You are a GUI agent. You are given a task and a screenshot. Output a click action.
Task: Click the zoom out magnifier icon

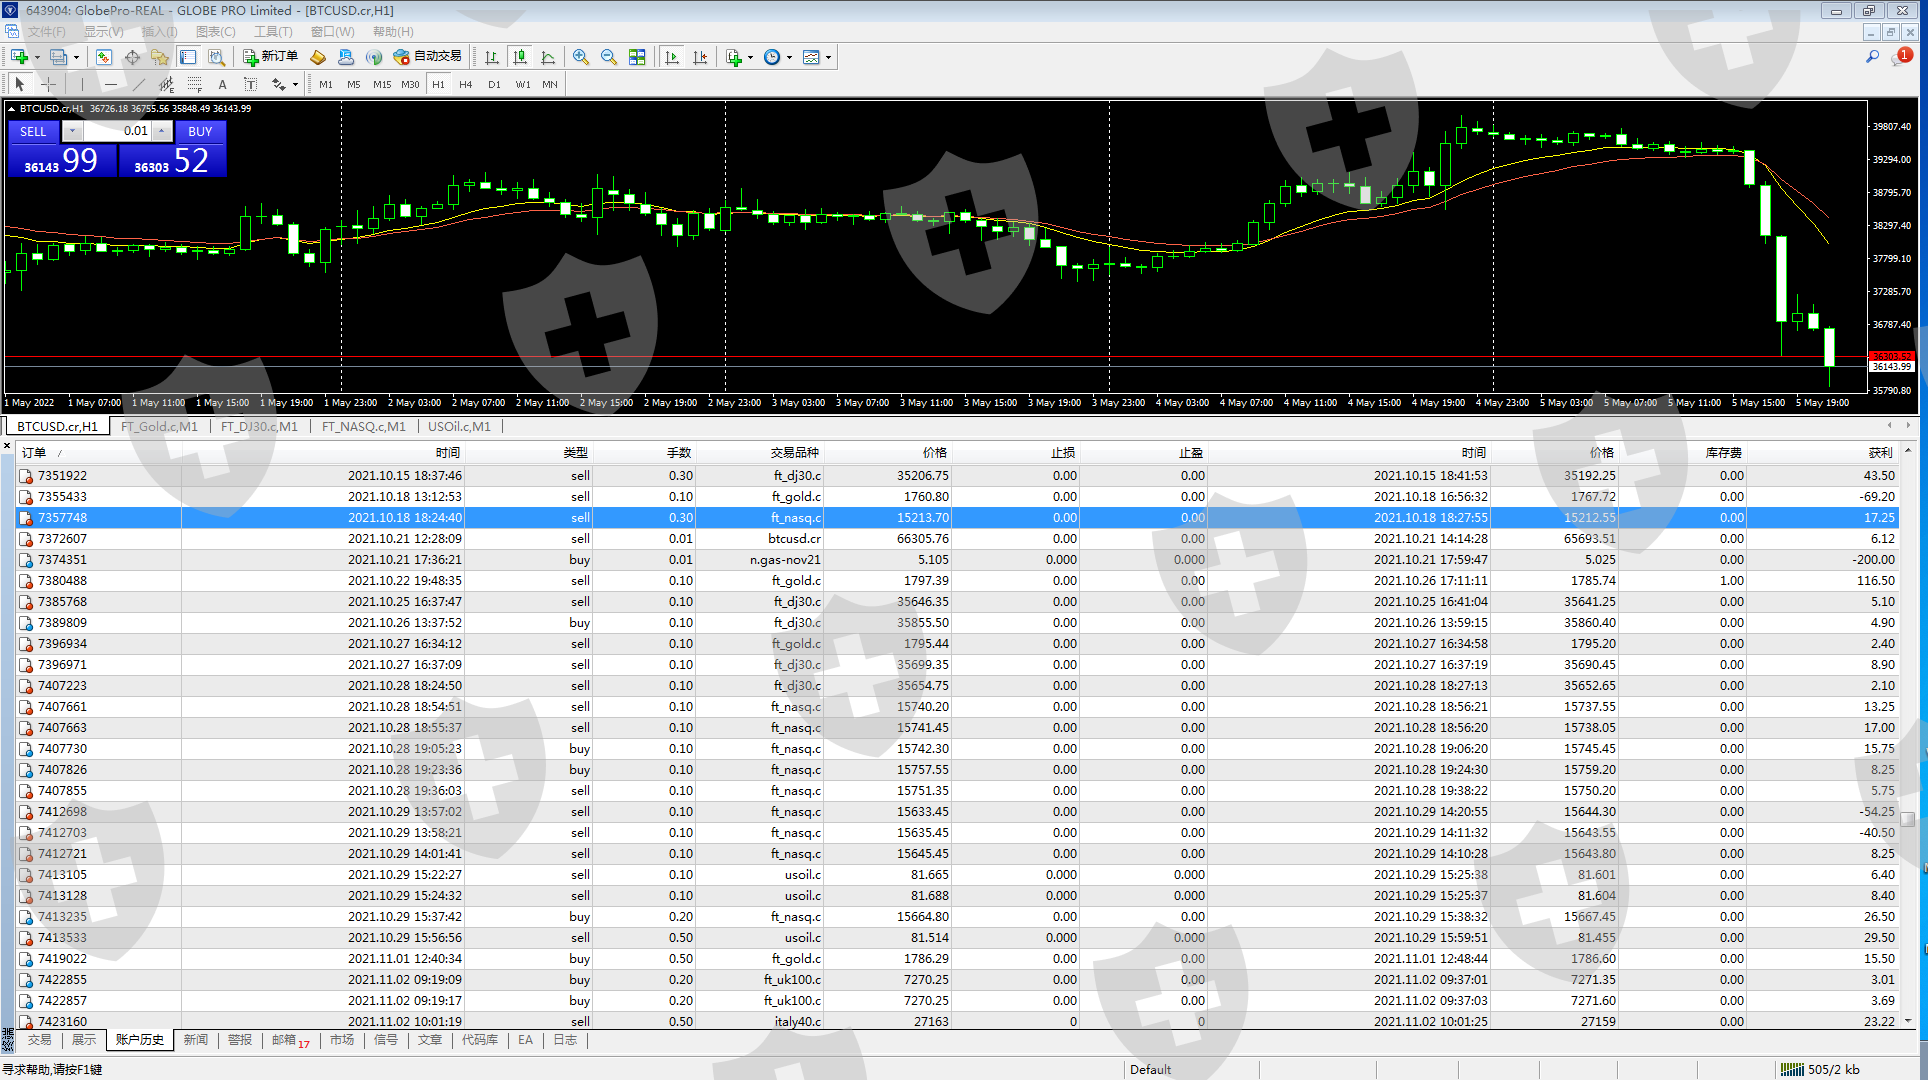pos(609,58)
